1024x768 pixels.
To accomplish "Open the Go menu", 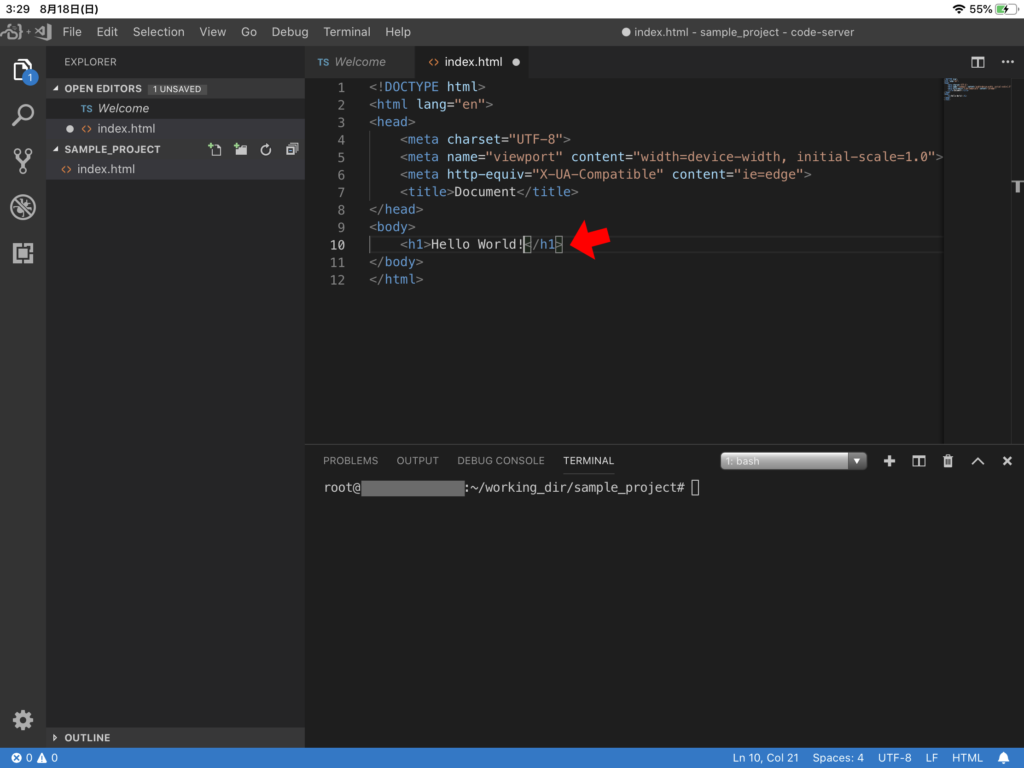I will (249, 32).
